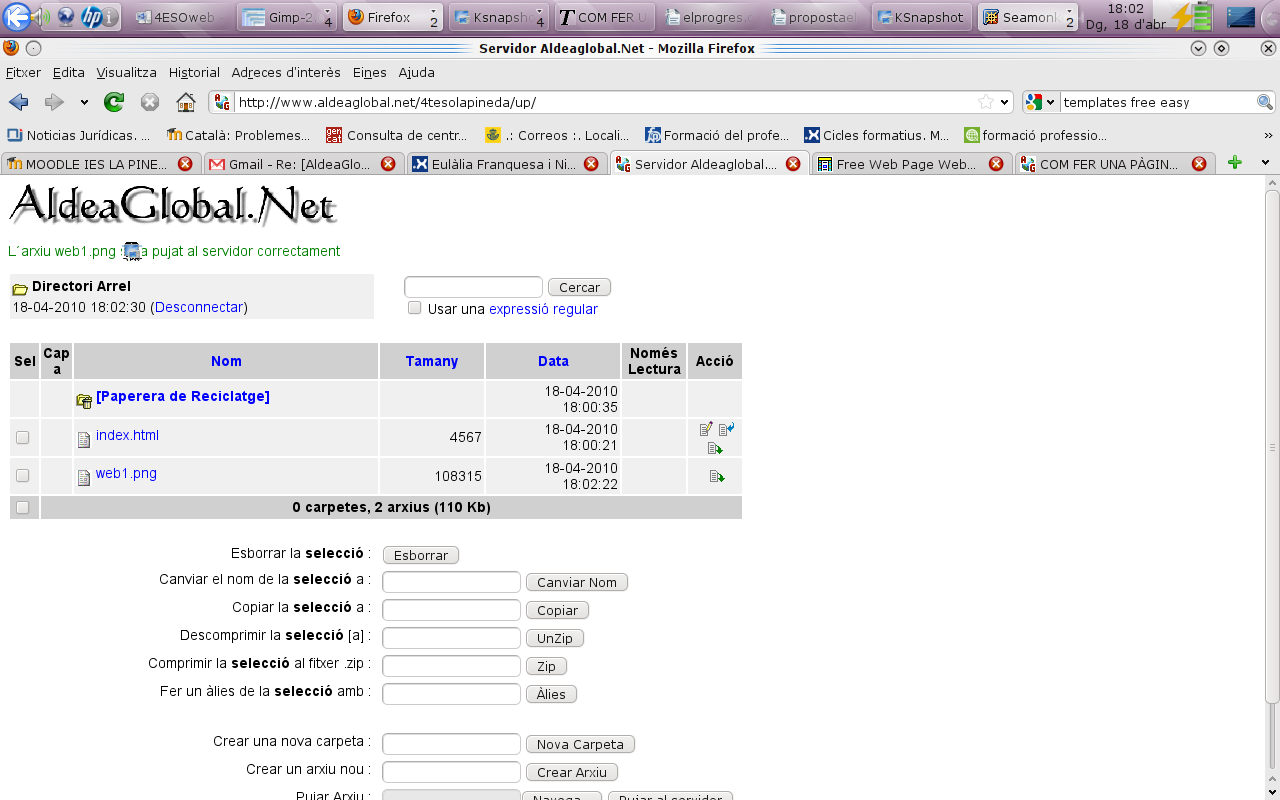Open the Ajuda menu
Viewport: 1280px width, 800px height.
[x=417, y=72]
